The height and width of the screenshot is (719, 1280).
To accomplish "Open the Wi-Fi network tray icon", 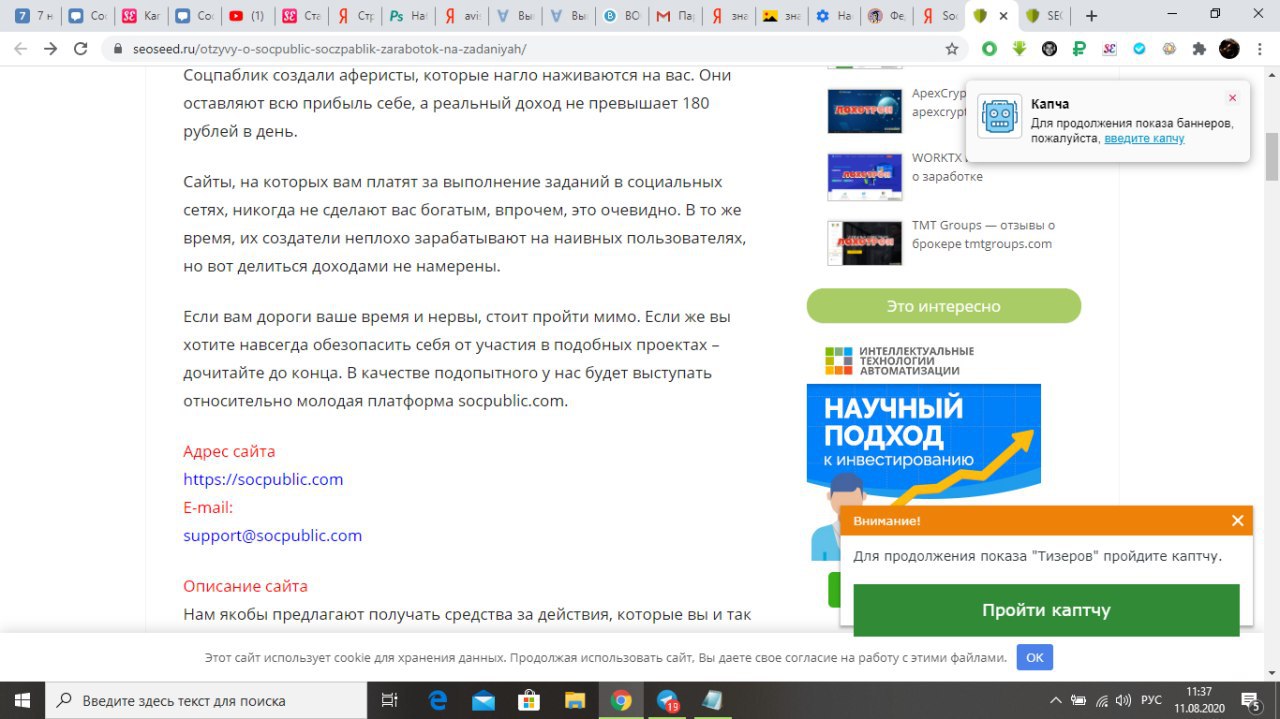I will pos(1102,700).
